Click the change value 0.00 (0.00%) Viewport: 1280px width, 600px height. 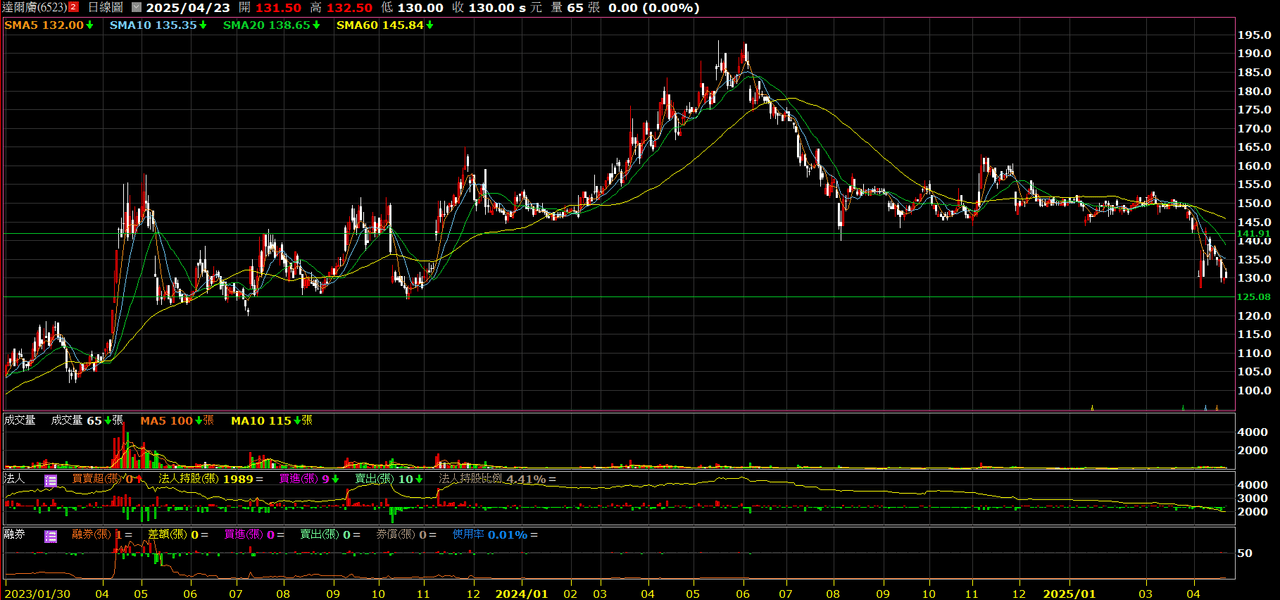(x=653, y=8)
